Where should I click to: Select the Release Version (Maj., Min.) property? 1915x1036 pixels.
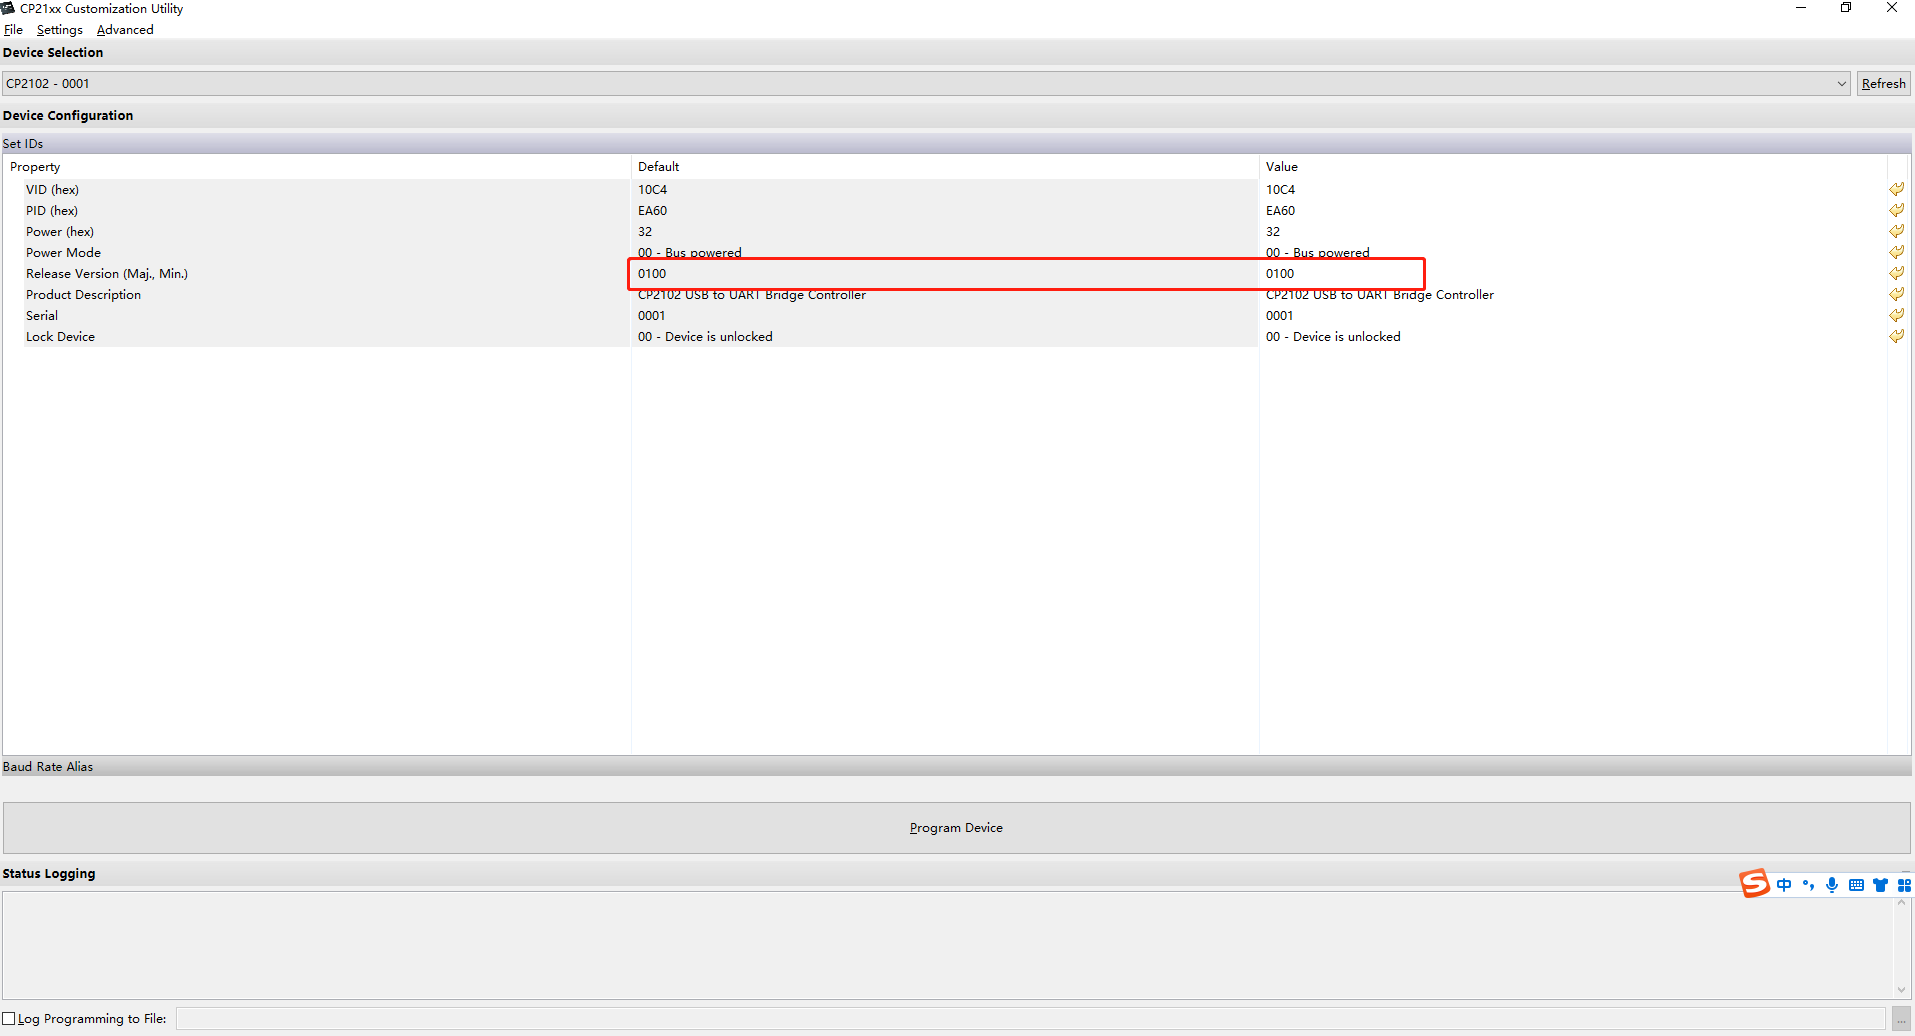coord(107,273)
